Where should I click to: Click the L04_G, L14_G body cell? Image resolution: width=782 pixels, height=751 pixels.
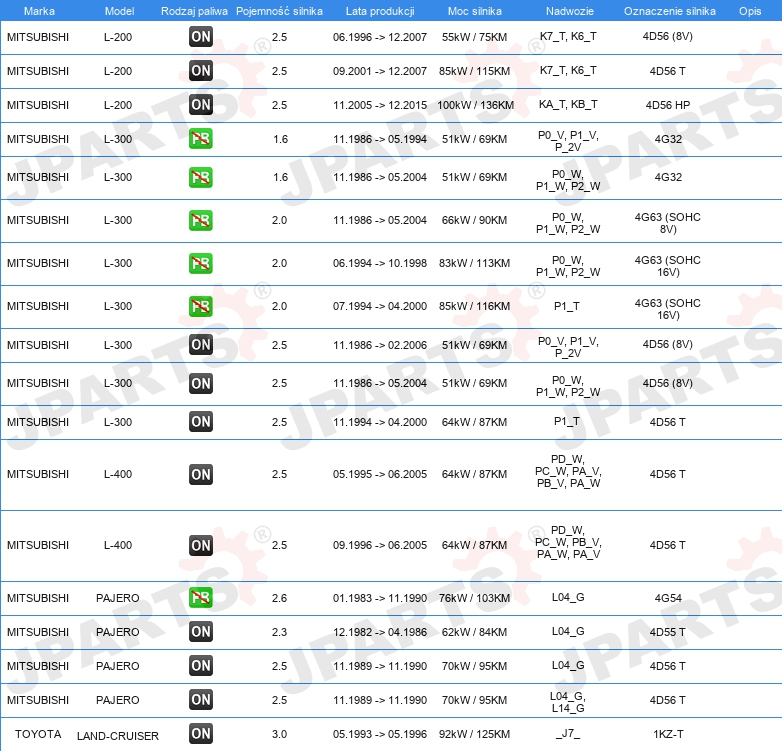coord(568,702)
